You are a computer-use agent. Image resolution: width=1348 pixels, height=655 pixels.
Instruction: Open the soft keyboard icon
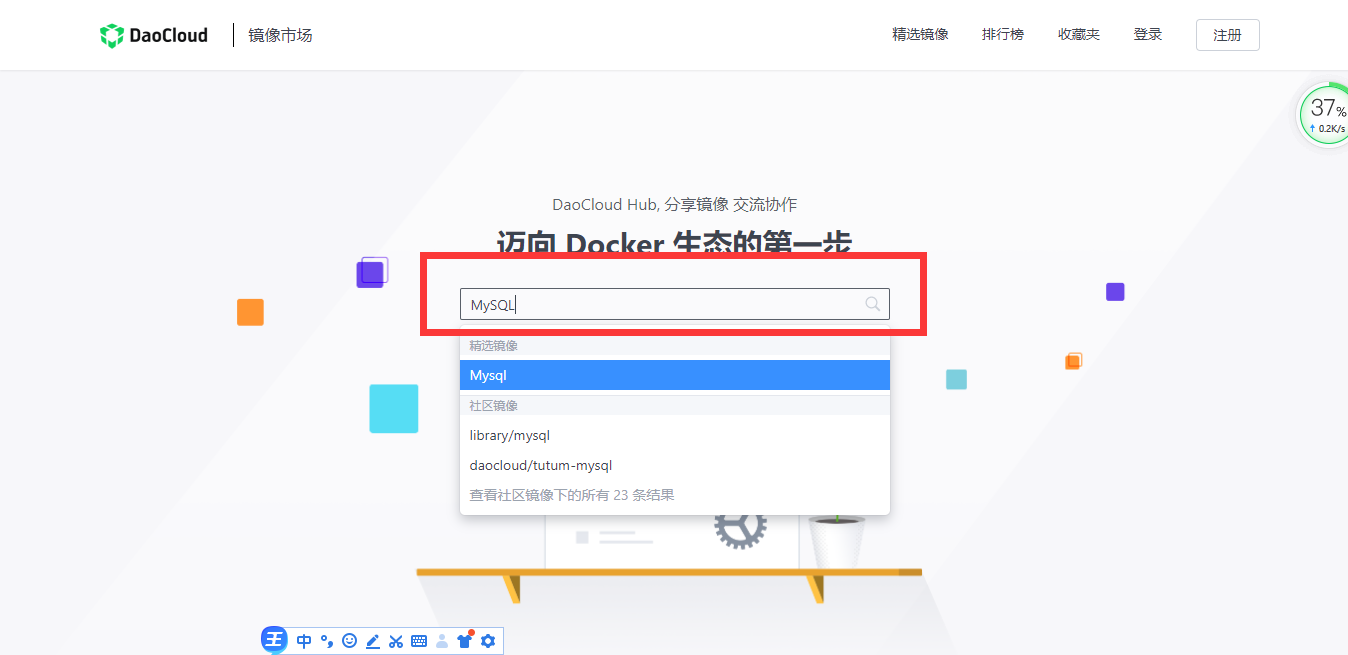419,641
